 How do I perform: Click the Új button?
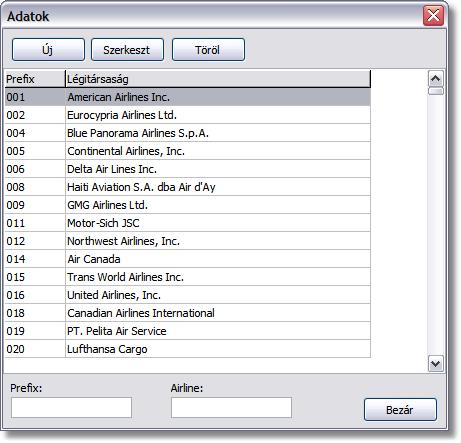[x=48, y=50]
